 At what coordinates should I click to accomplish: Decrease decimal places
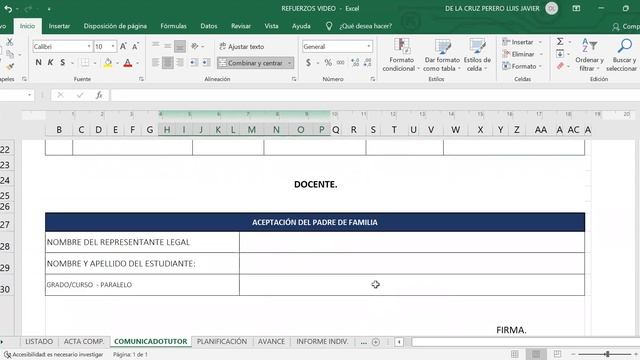pos(367,63)
